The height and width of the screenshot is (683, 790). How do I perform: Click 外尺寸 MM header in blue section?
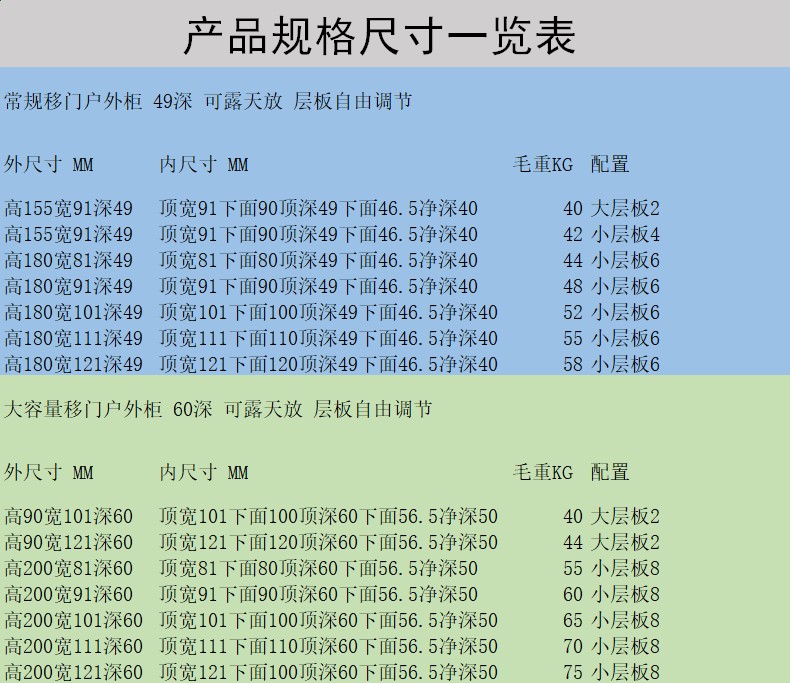[49, 165]
